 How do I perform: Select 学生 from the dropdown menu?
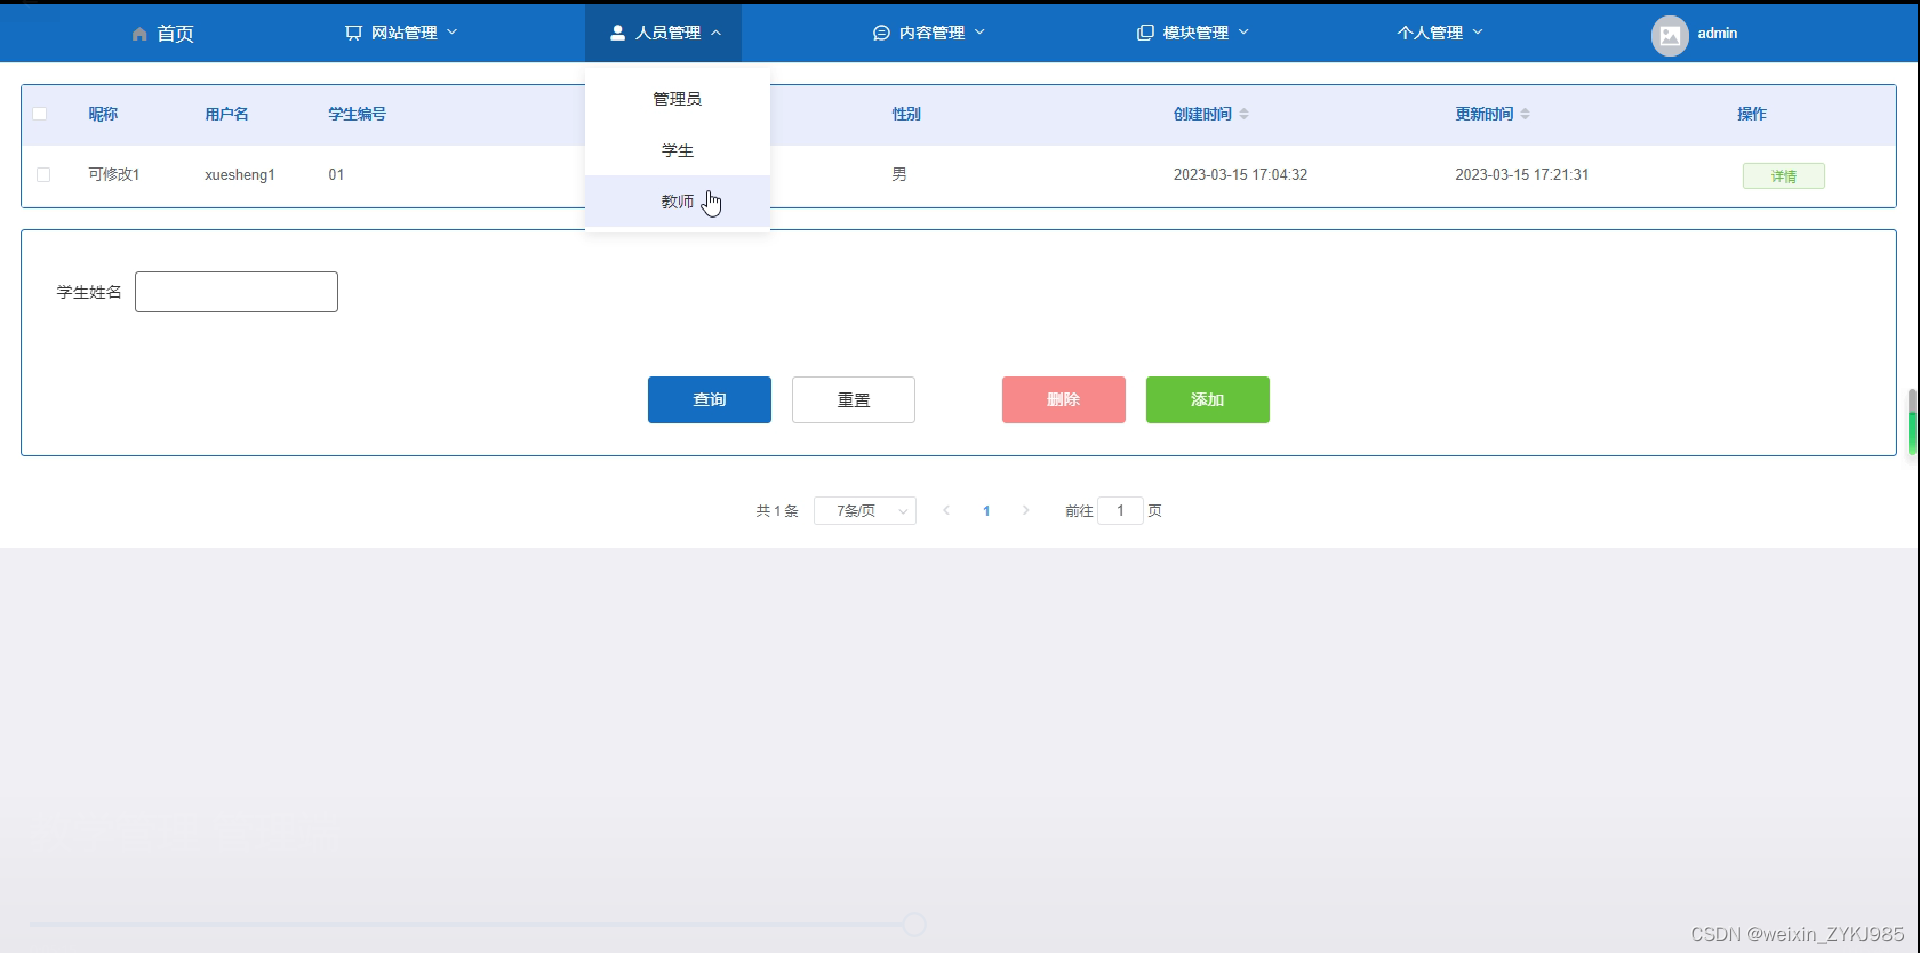[x=677, y=150]
